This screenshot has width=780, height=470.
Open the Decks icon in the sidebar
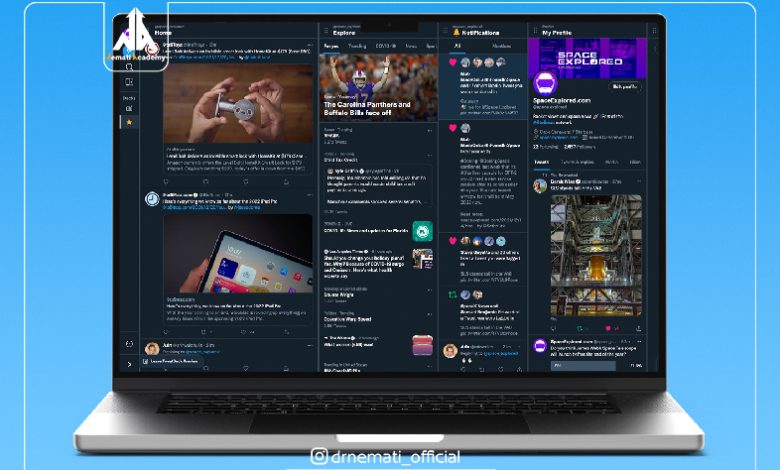click(x=129, y=108)
